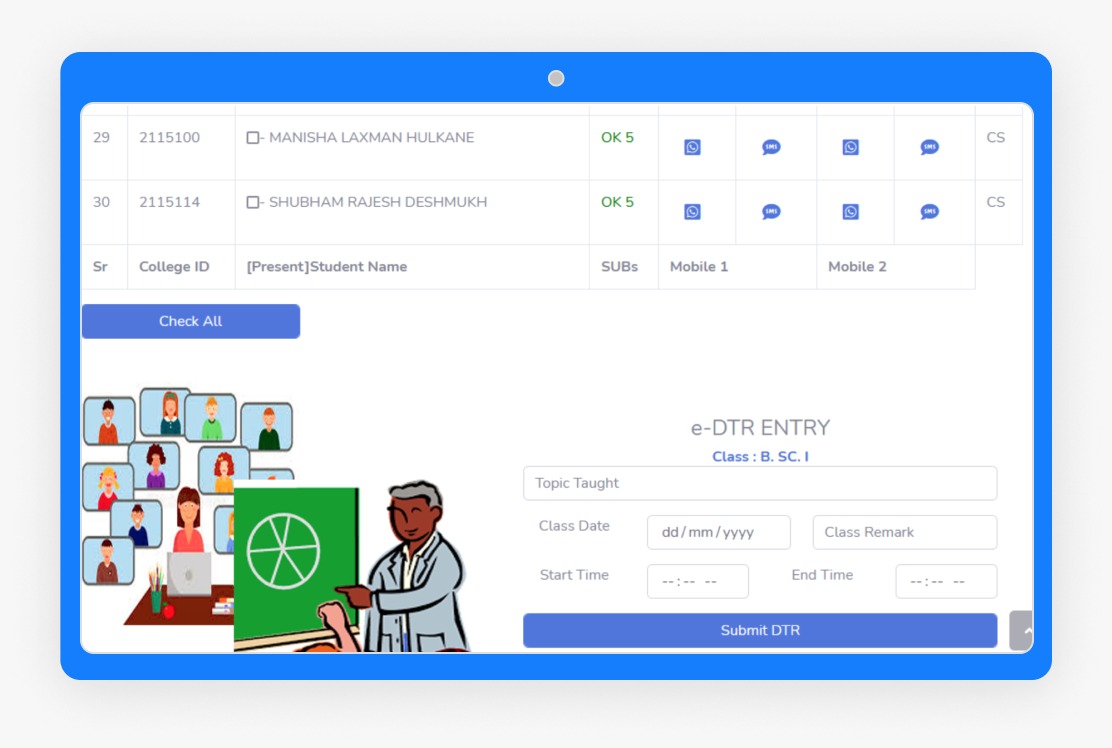The image size is (1112, 748).
Task: Open WhatsApp for Manisha Hulkane's Mobile 1
Action: (692, 147)
